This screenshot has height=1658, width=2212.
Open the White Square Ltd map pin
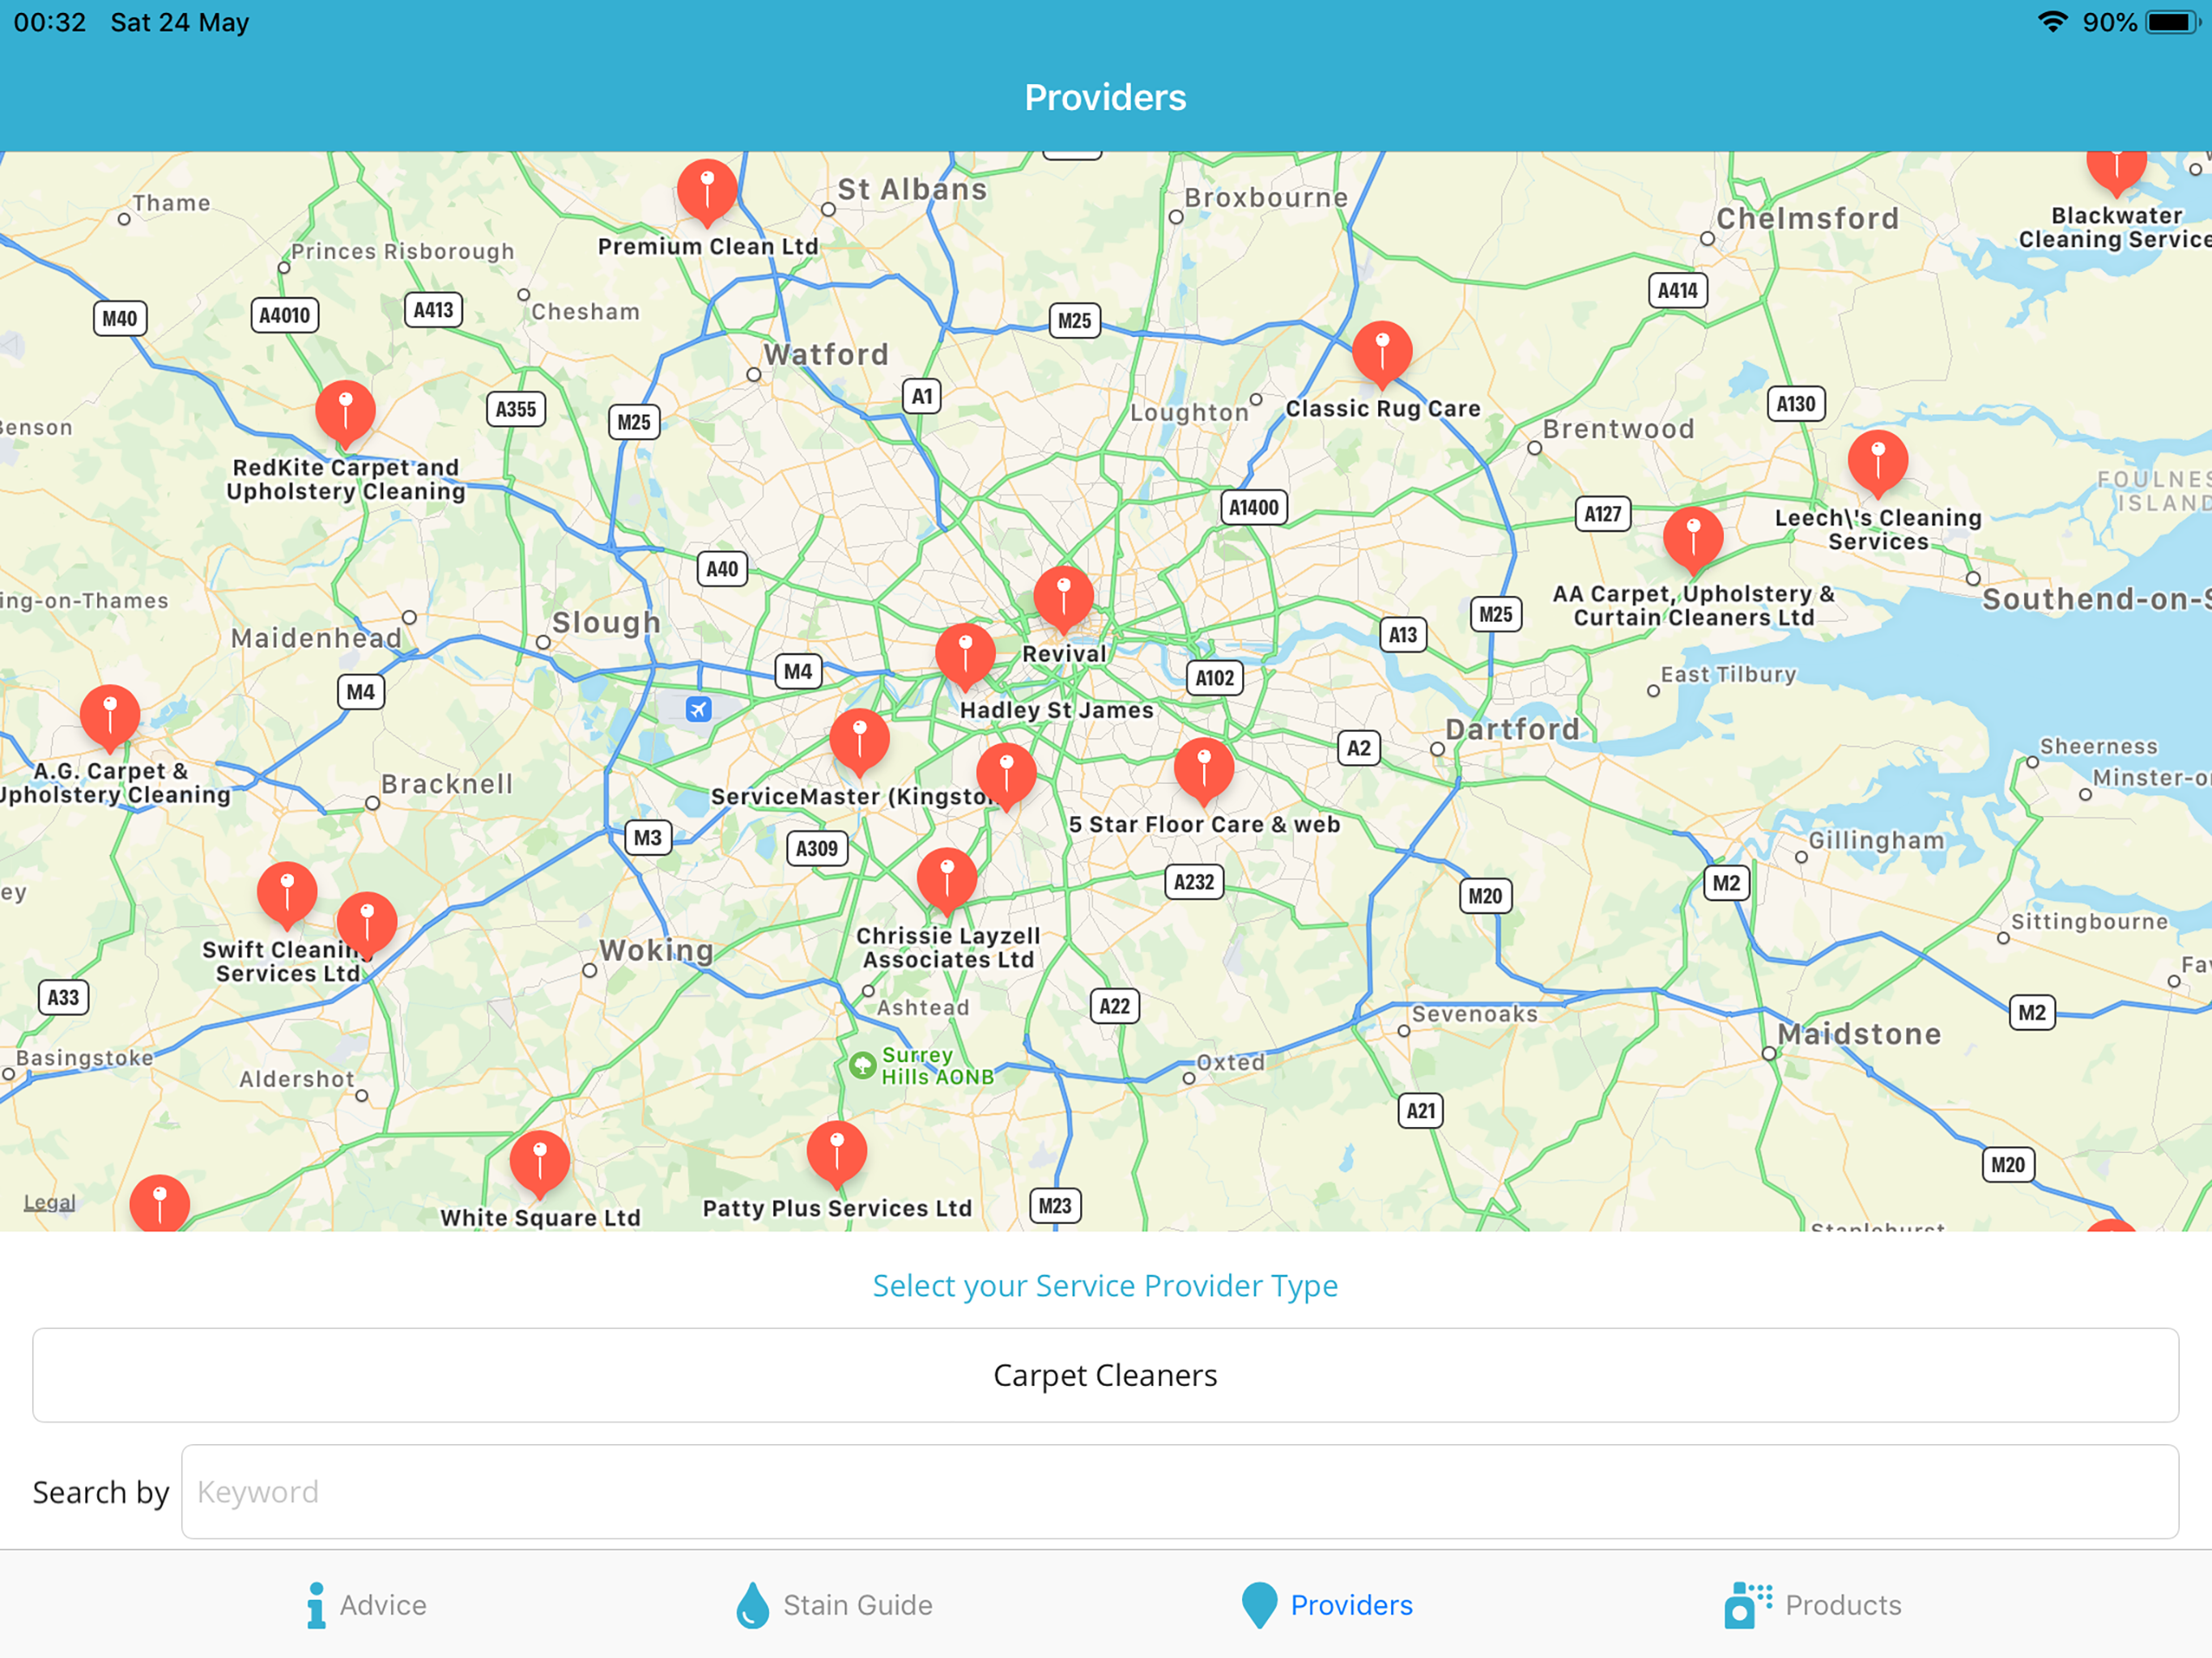point(540,1164)
